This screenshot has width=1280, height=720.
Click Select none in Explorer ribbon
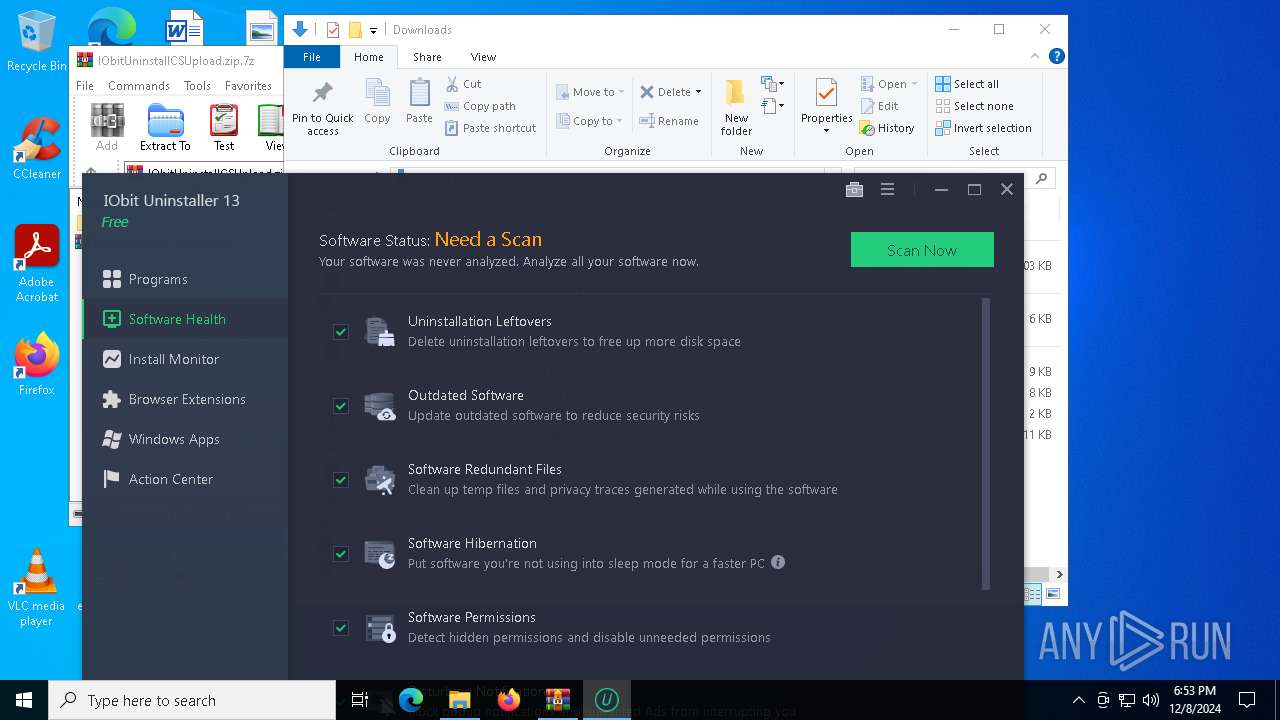point(975,106)
